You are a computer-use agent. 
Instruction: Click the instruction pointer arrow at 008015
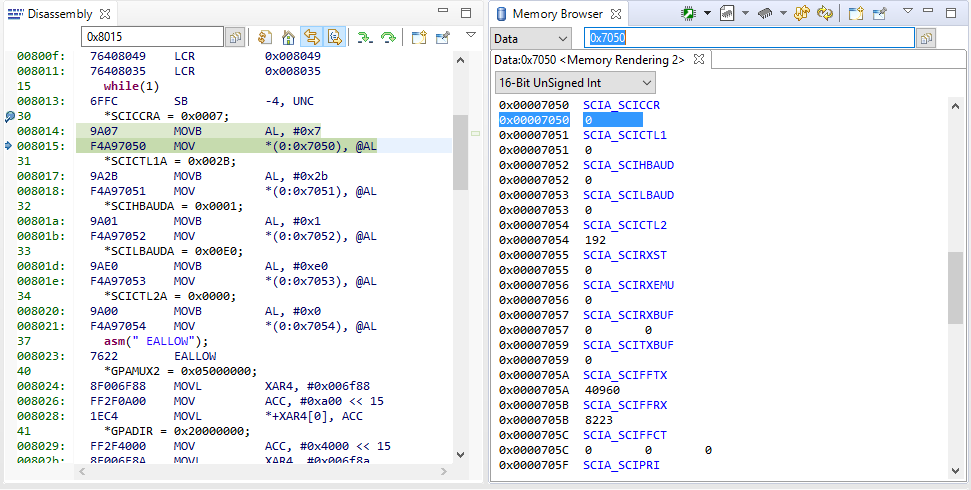click(8, 146)
